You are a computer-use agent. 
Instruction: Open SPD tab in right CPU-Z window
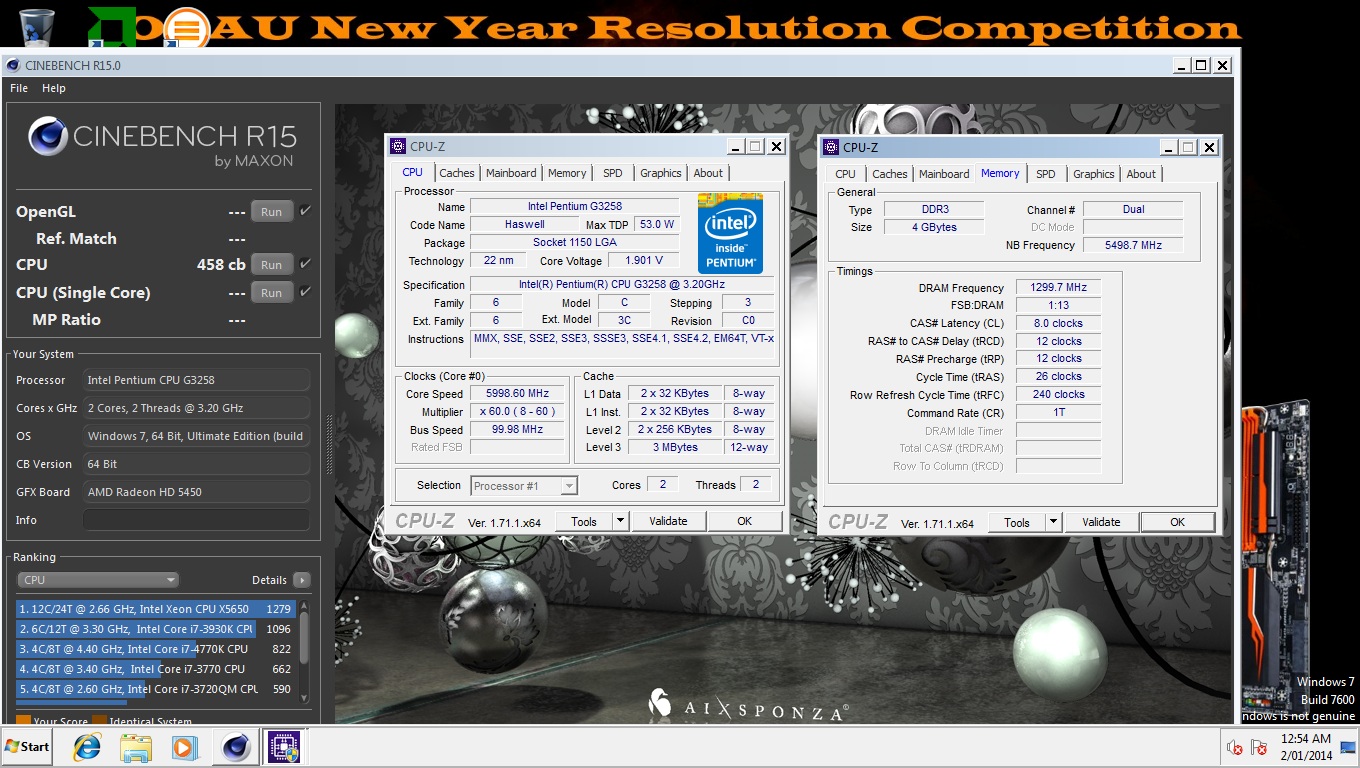(1046, 174)
